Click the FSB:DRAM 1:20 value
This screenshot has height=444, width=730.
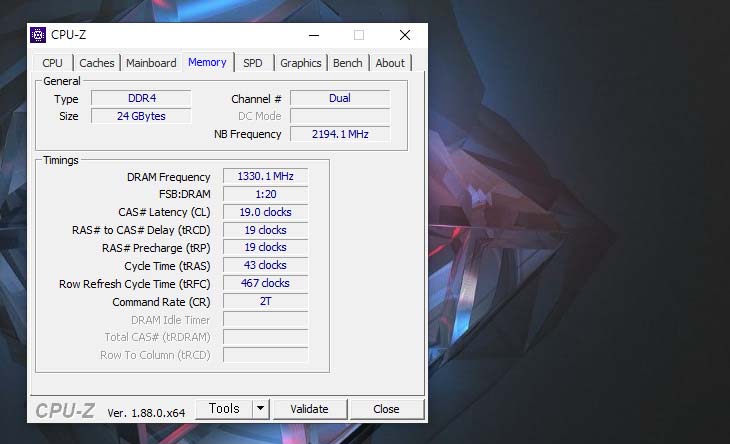coord(265,194)
